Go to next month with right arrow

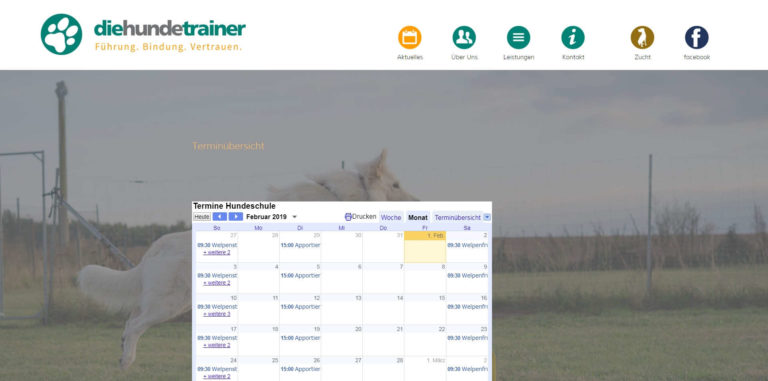tap(236, 216)
